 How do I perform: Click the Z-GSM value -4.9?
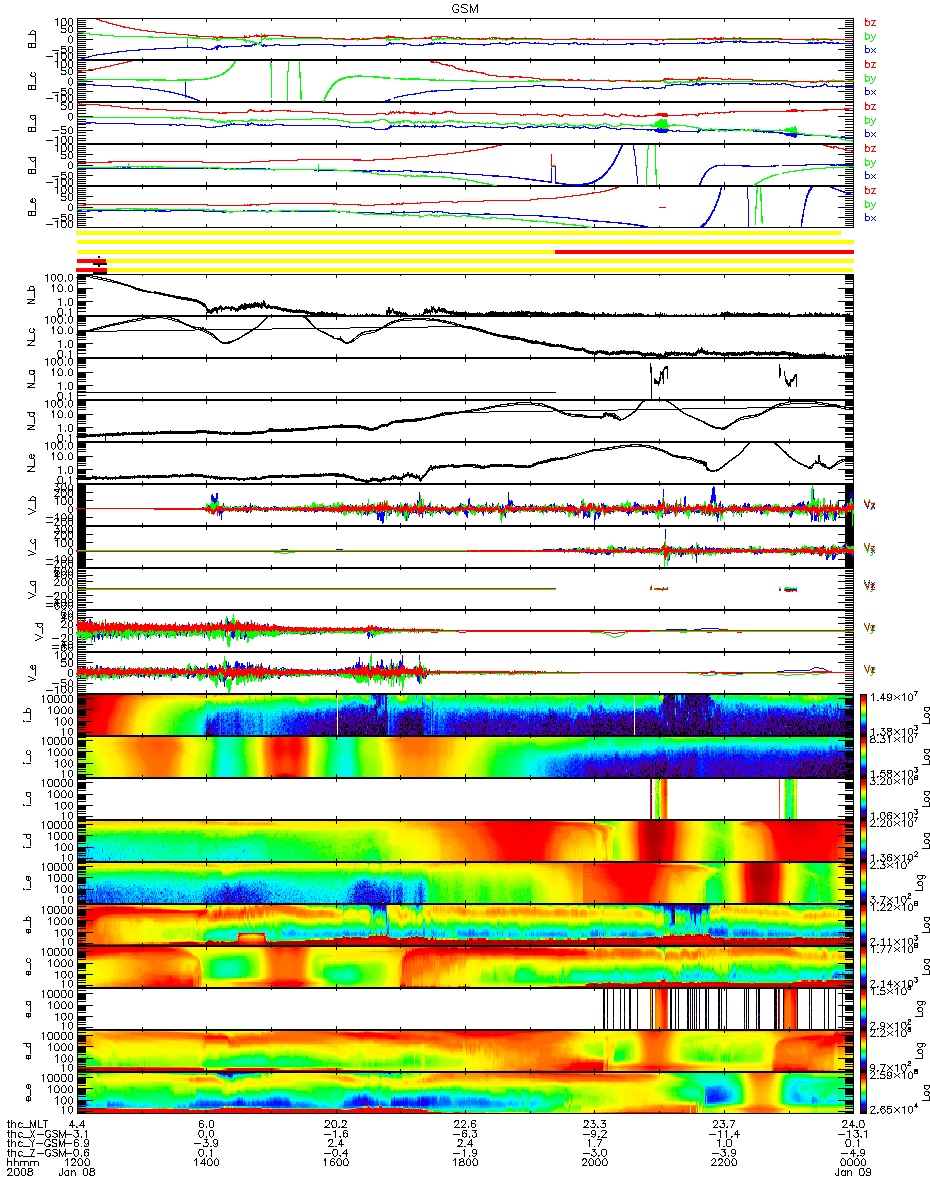(x=851, y=1153)
